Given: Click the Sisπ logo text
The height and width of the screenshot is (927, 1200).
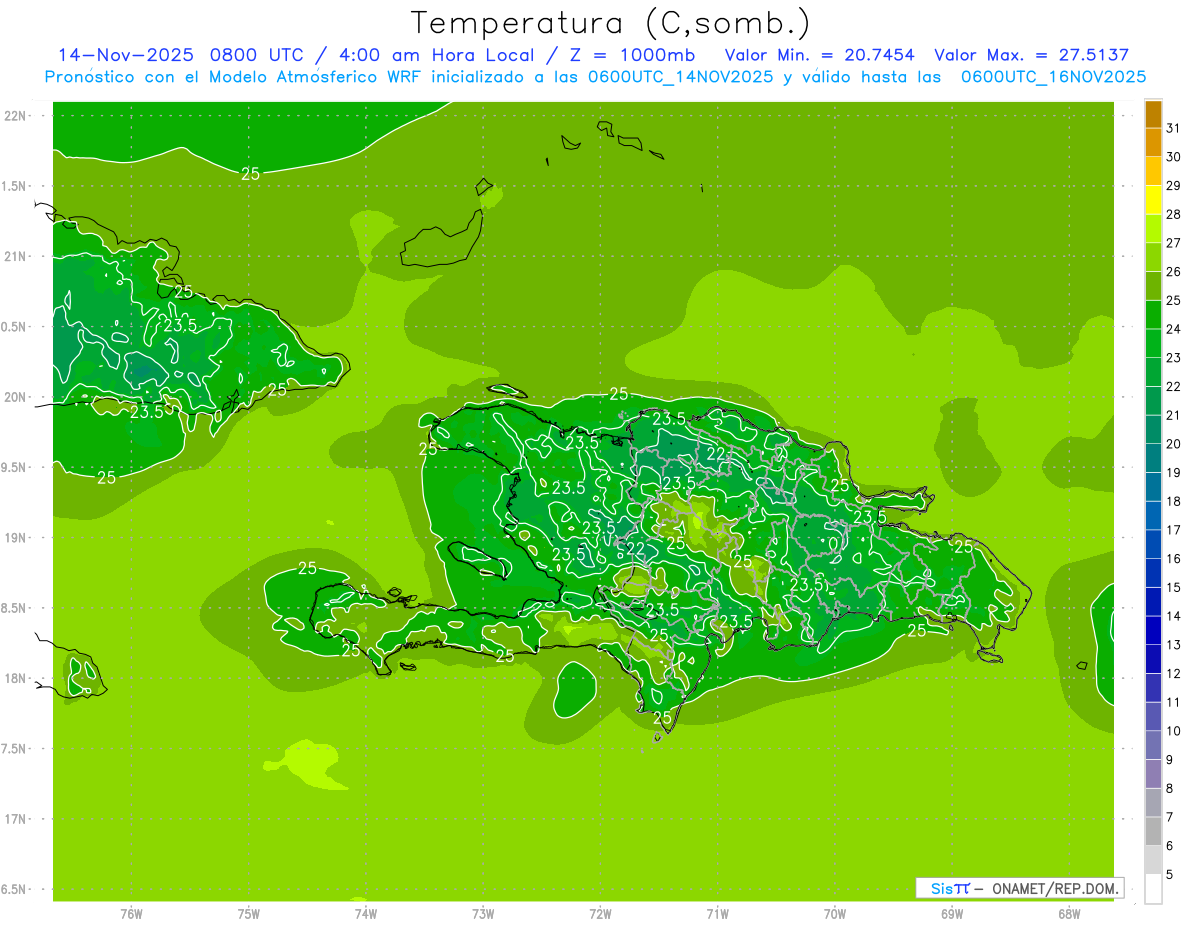Looking at the screenshot, I should pyautogui.click(x=949, y=888).
